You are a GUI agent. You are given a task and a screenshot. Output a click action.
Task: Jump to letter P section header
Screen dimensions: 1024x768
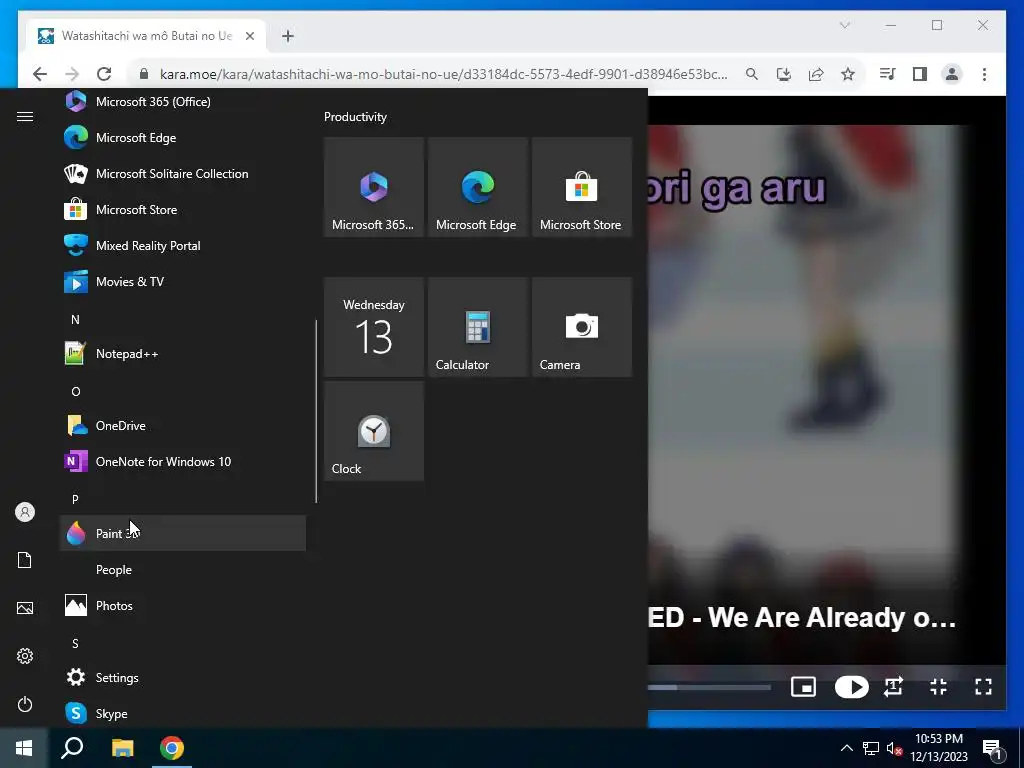(x=75, y=499)
